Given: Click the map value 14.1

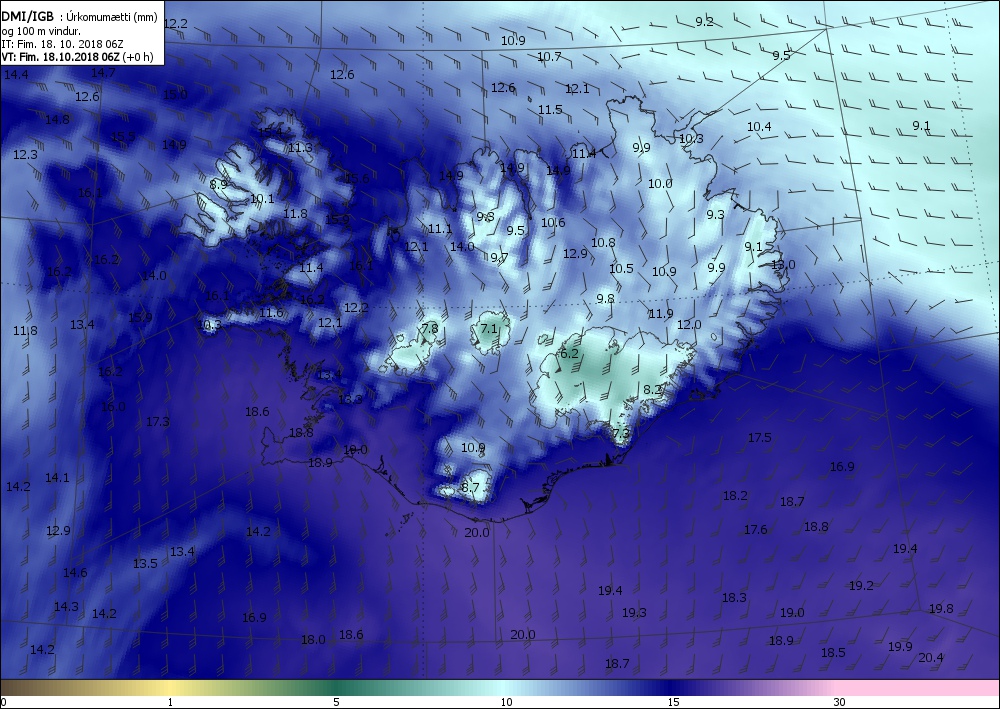Looking at the screenshot, I should (57, 478).
